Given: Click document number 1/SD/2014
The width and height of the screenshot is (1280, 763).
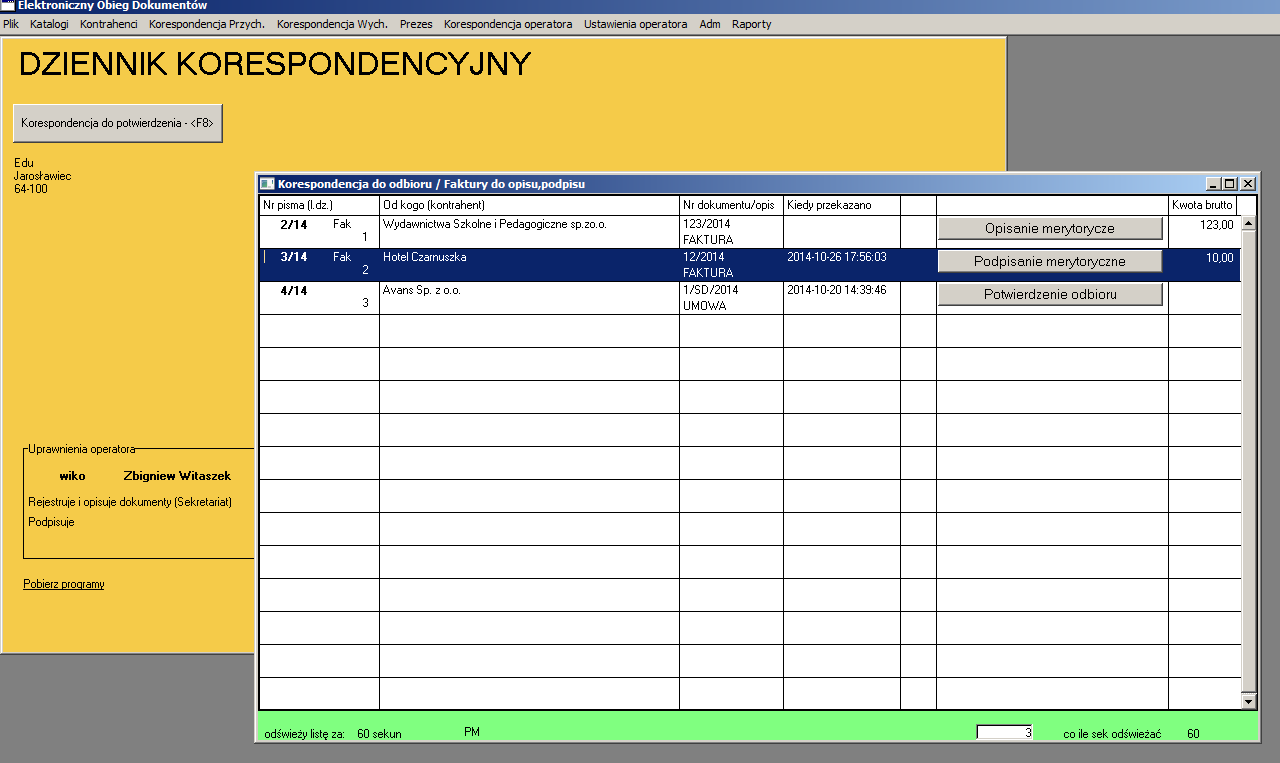Looking at the screenshot, I should 711,291.
